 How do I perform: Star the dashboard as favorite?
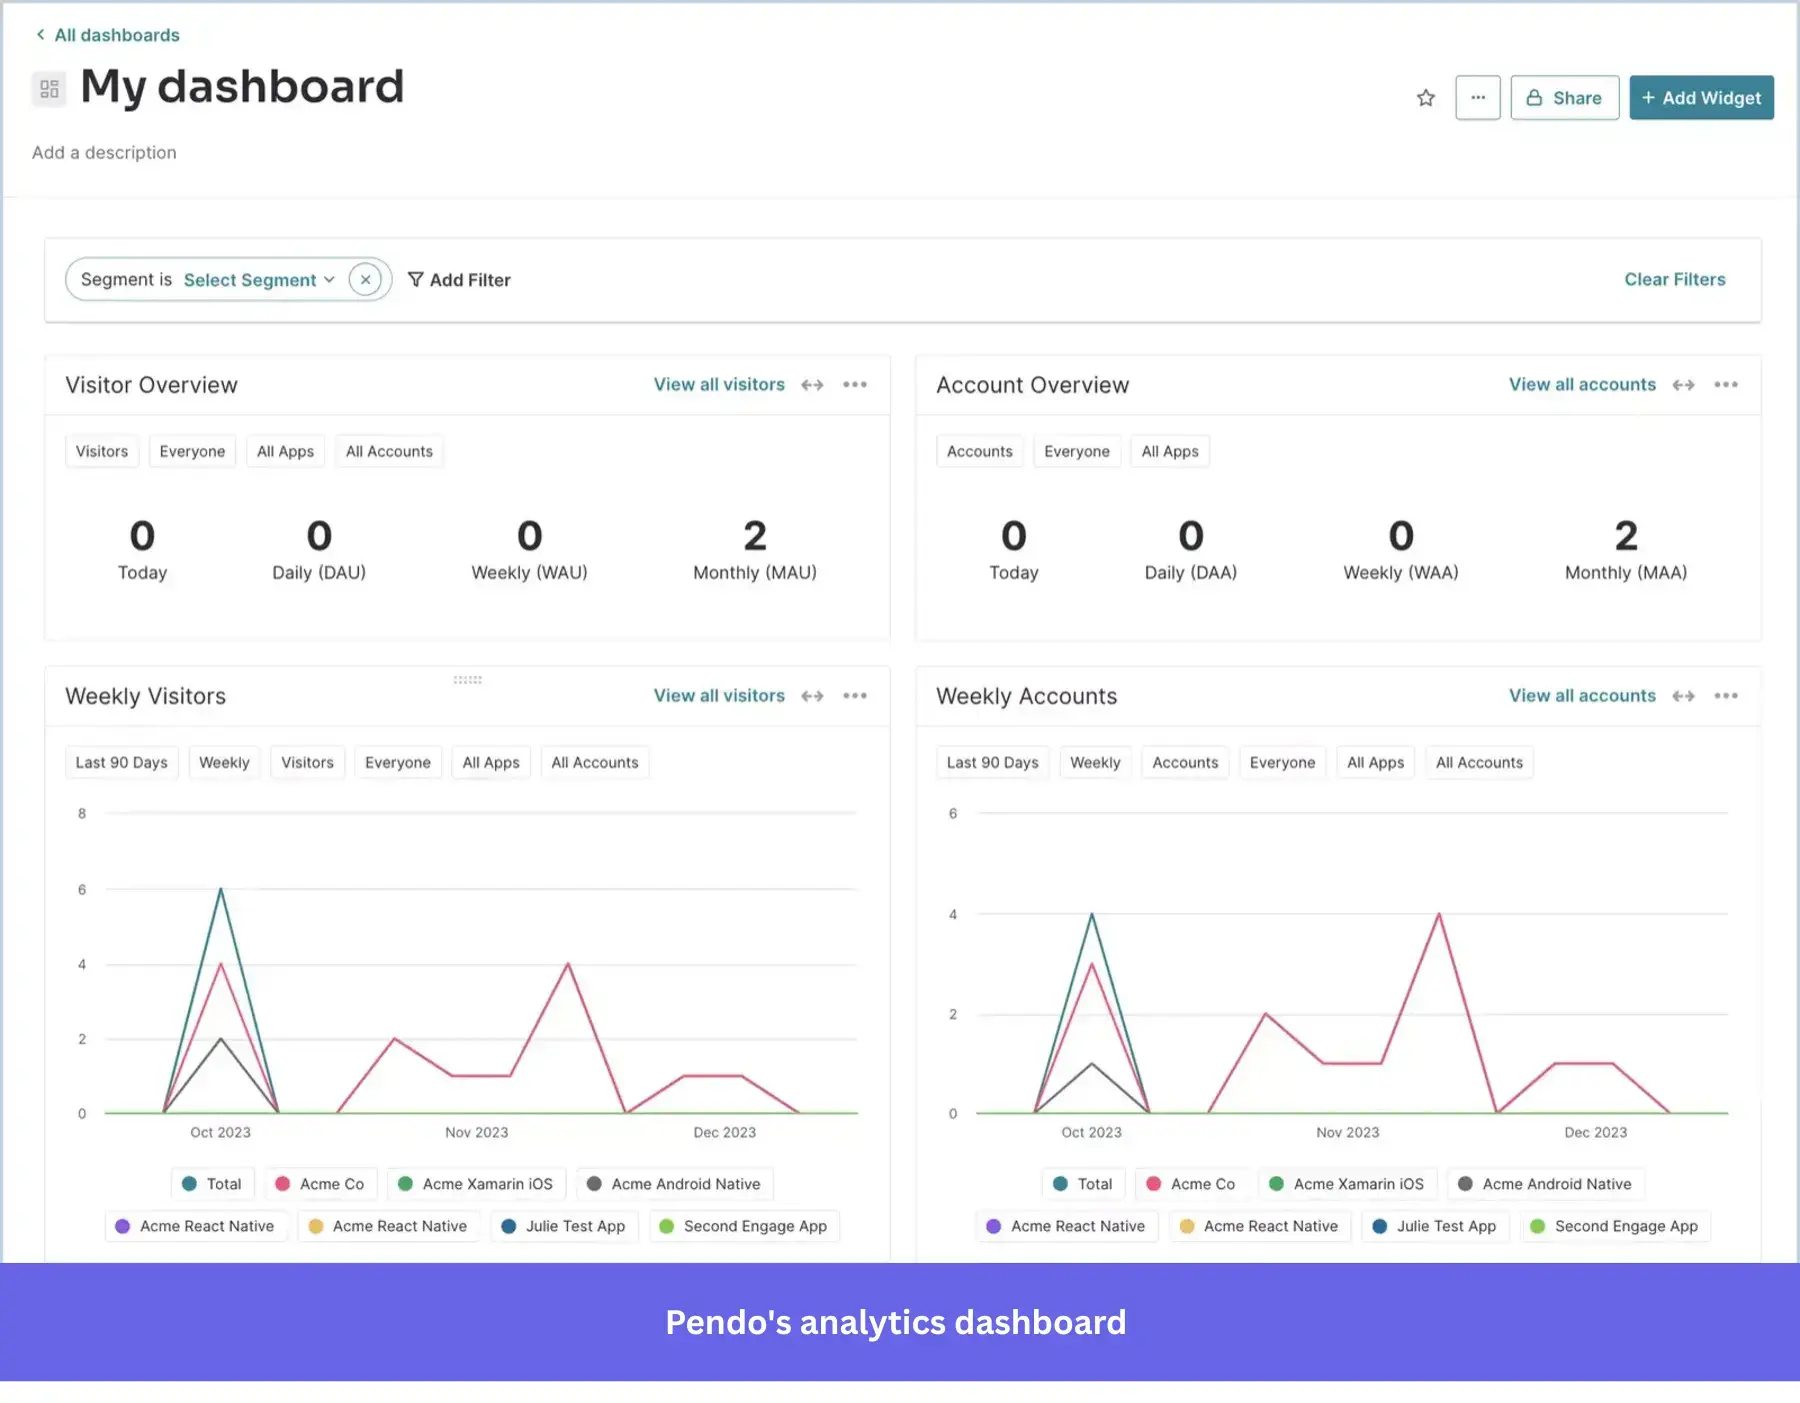point(1426,97)
